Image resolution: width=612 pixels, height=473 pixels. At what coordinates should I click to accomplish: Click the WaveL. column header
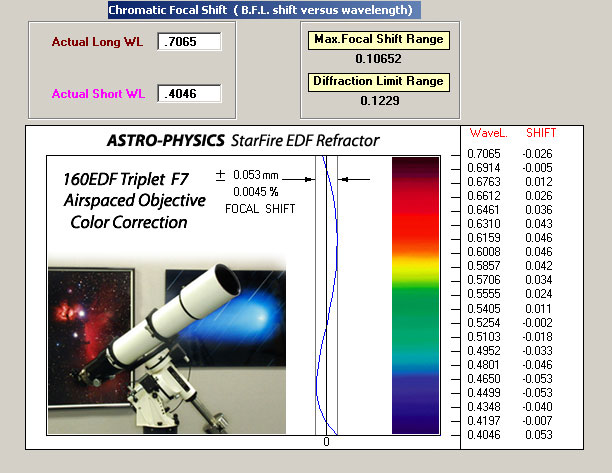[x=488, y=133]
